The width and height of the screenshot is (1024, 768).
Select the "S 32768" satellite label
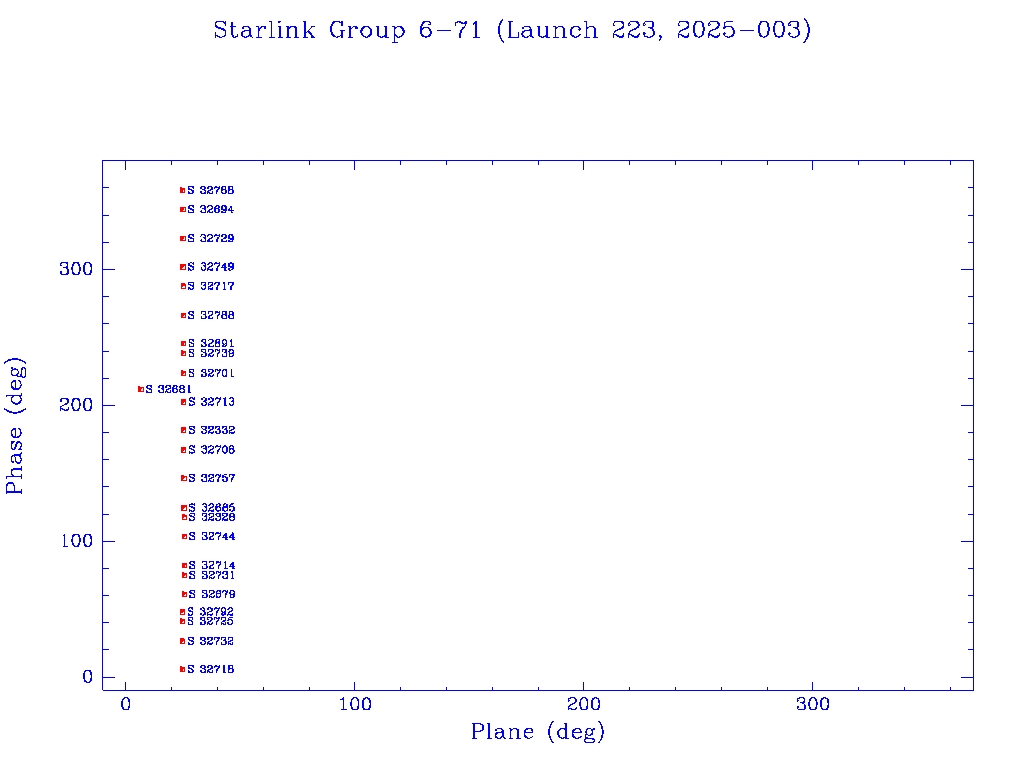coord(210,191)
